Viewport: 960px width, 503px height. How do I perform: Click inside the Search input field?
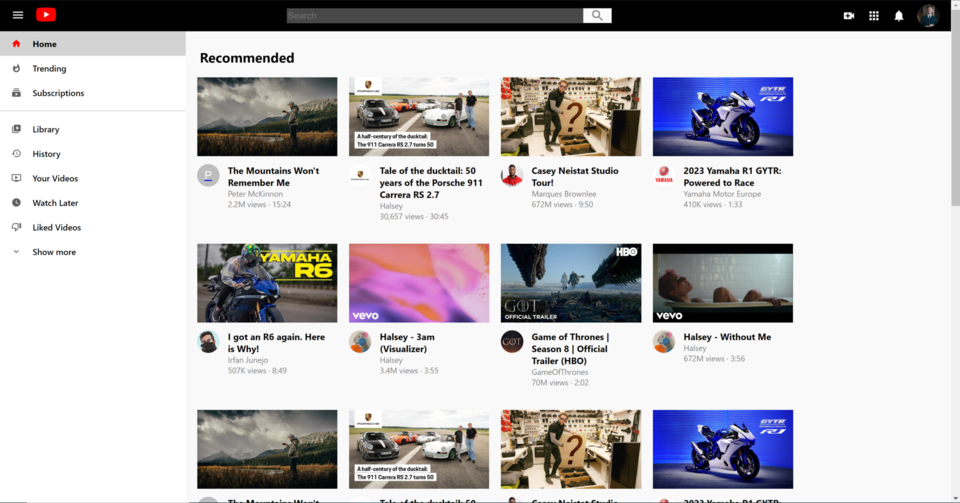[x=434, y=16]
